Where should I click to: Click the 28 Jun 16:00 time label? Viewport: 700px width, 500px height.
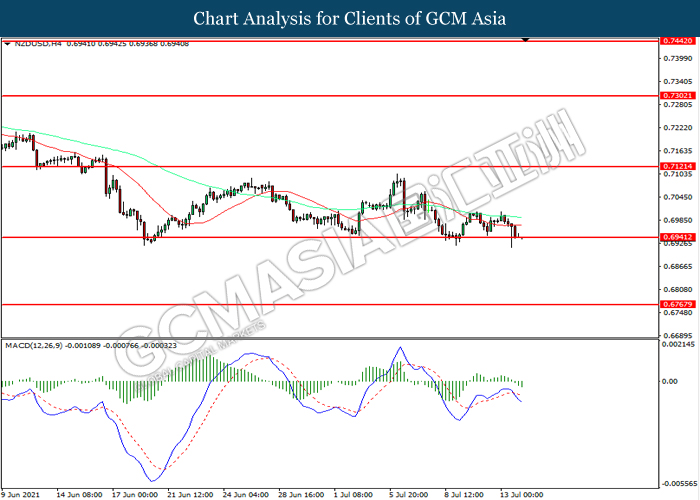(301, 495)
